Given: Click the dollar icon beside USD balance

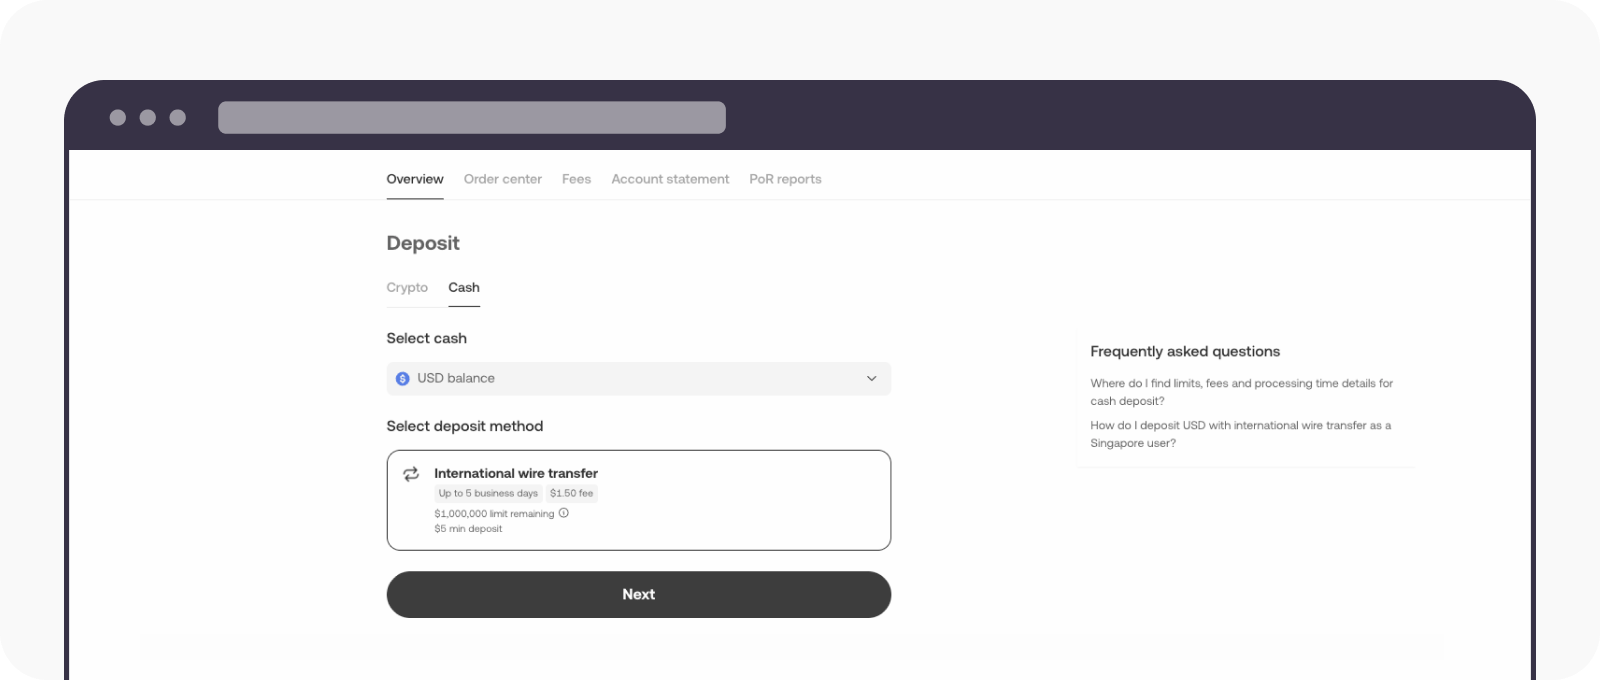Looking at the screenshot, I should (x=403, y=378).
